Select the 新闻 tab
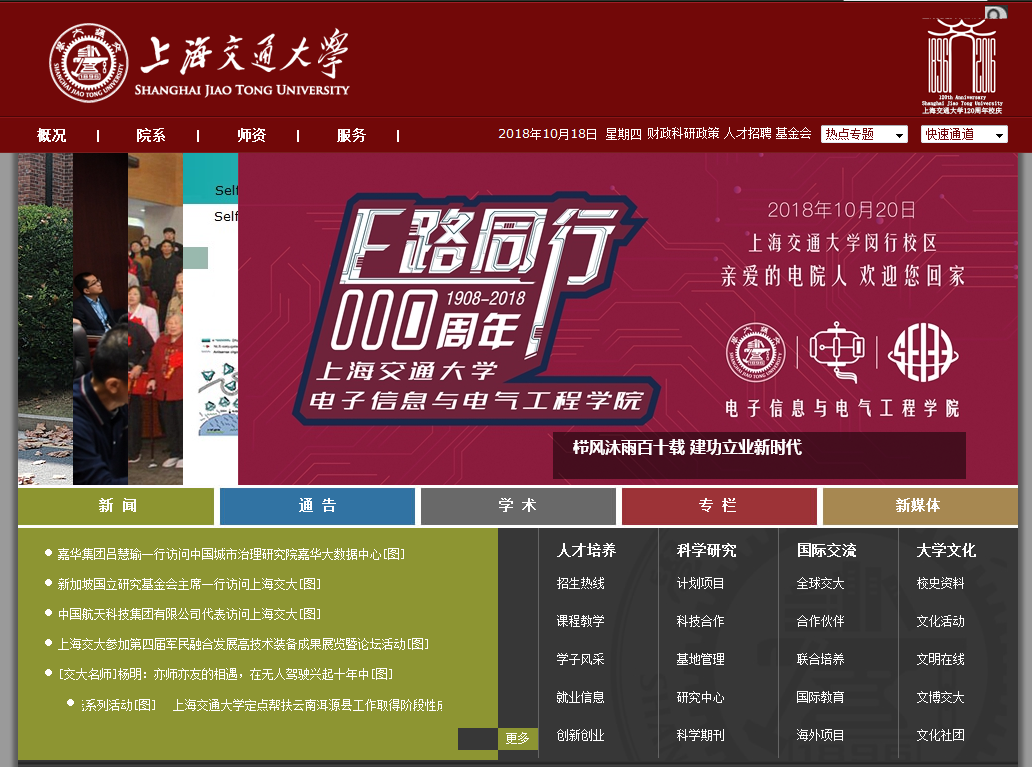Viewport: 1032px width, 767px height. pyautogui.click(x=116, y=506)
